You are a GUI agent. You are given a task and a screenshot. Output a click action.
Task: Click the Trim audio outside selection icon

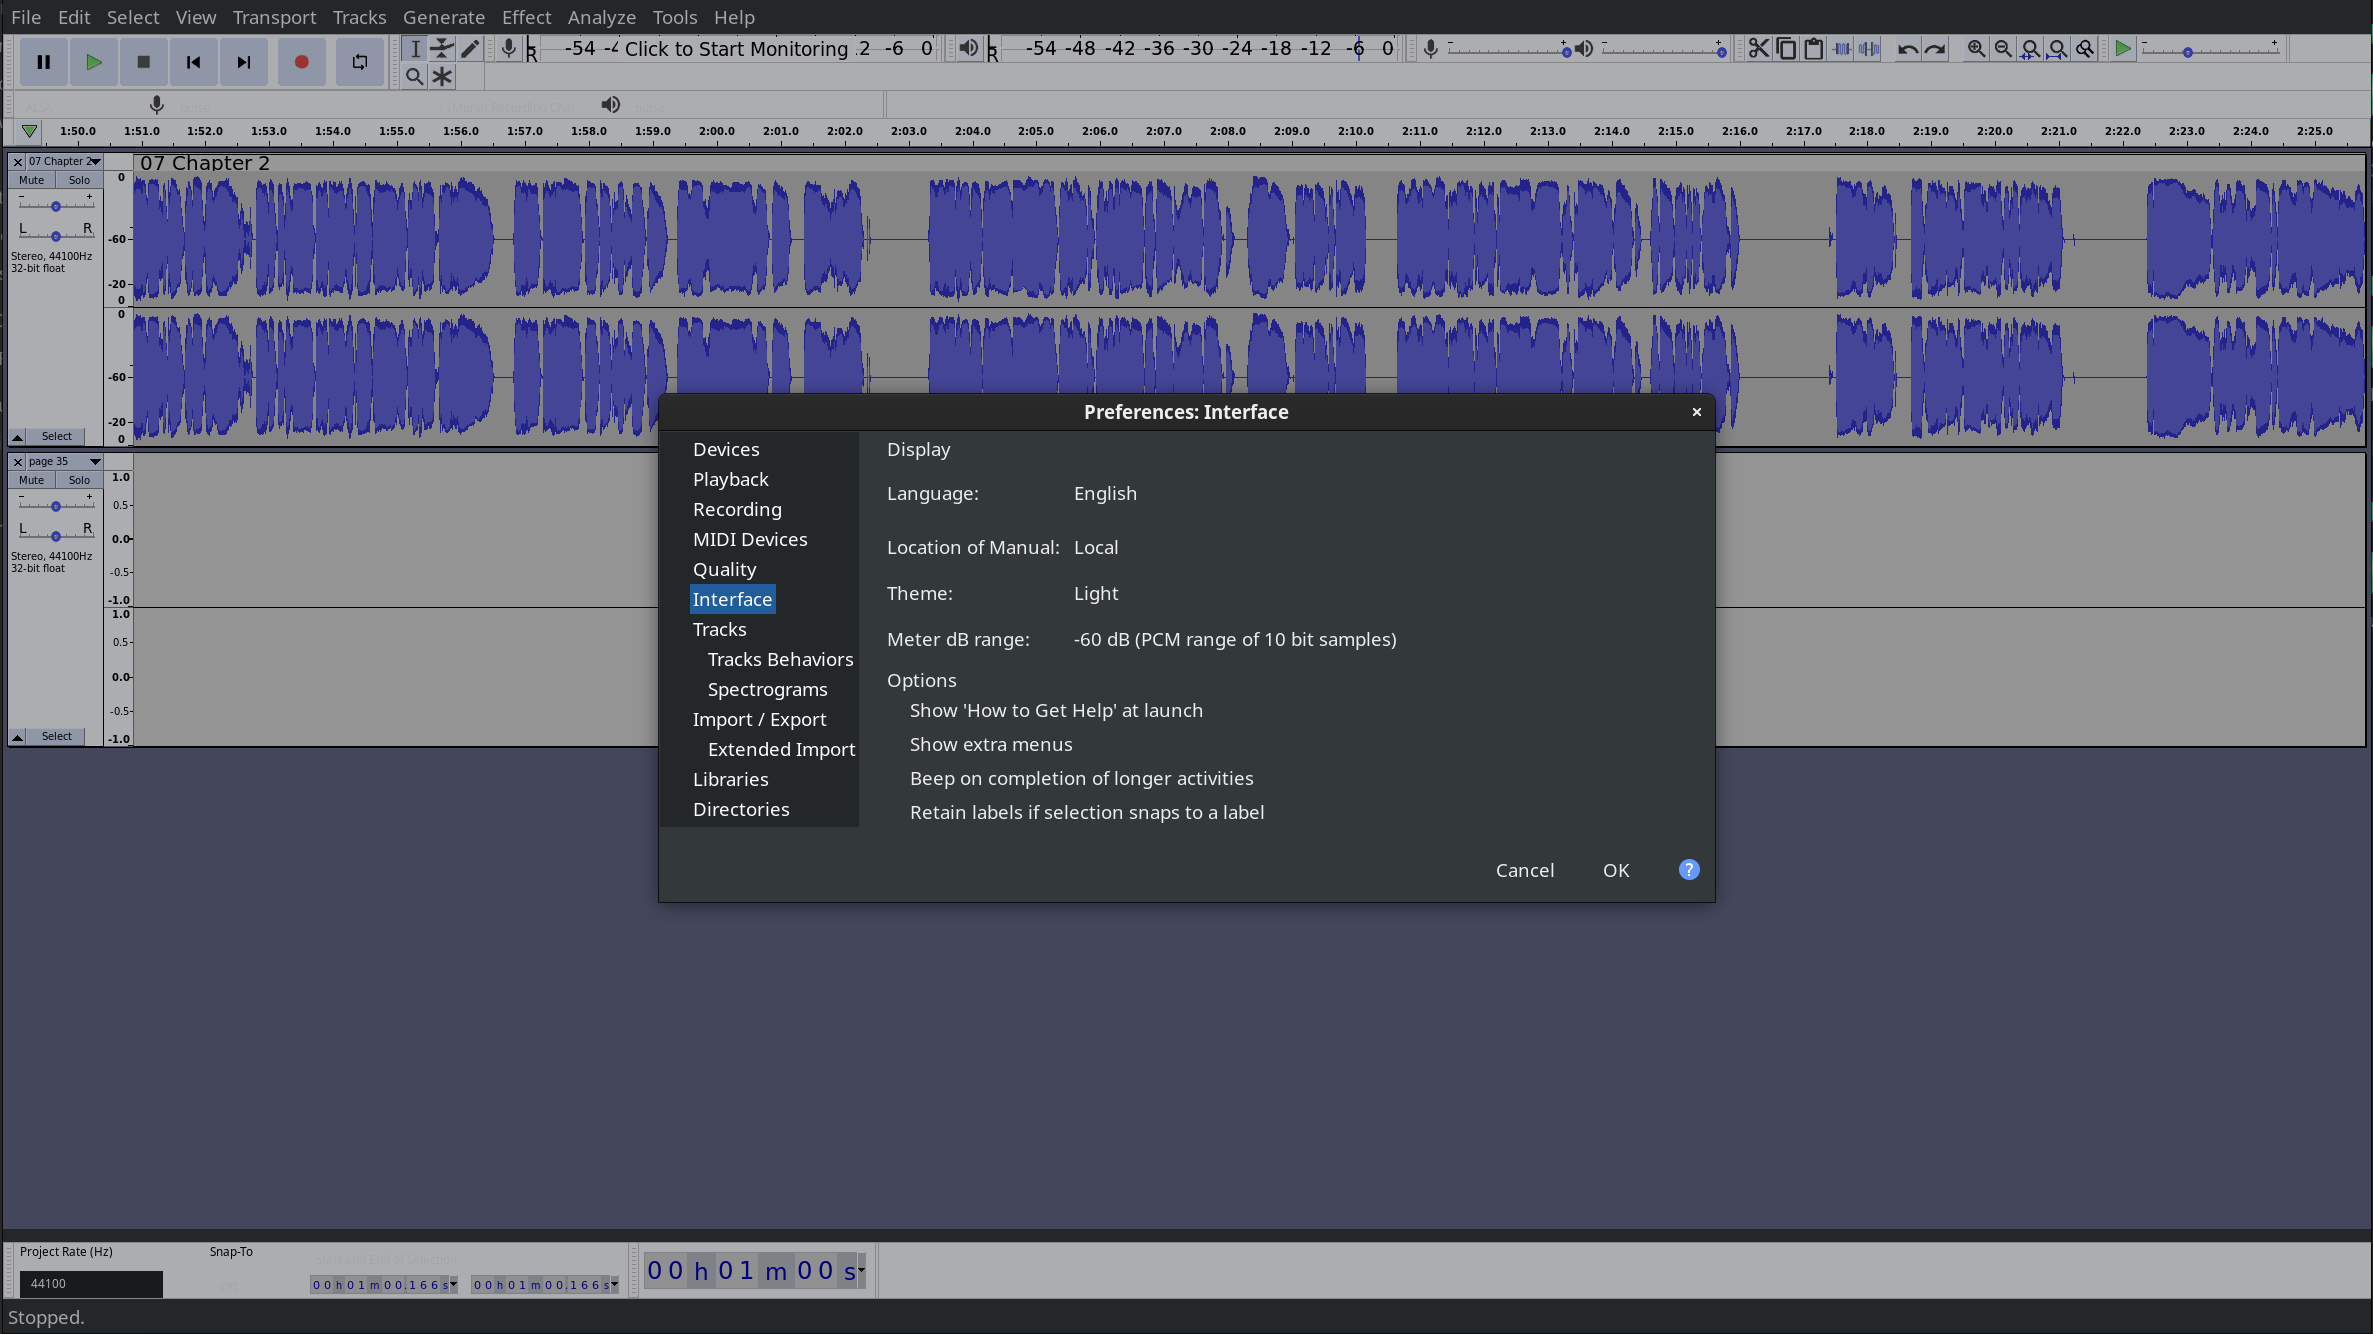(x=1841, y=48)
